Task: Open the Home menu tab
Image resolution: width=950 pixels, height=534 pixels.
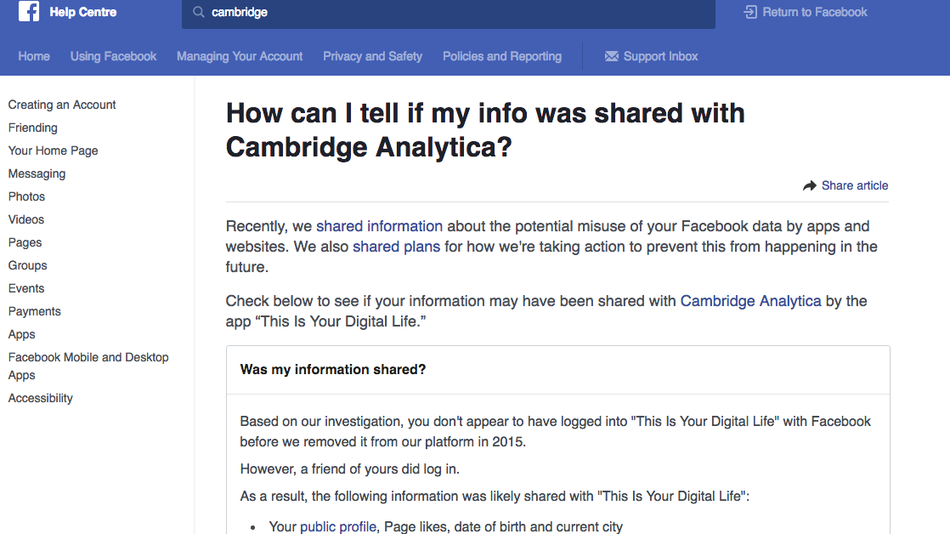Action: point(34,56)
